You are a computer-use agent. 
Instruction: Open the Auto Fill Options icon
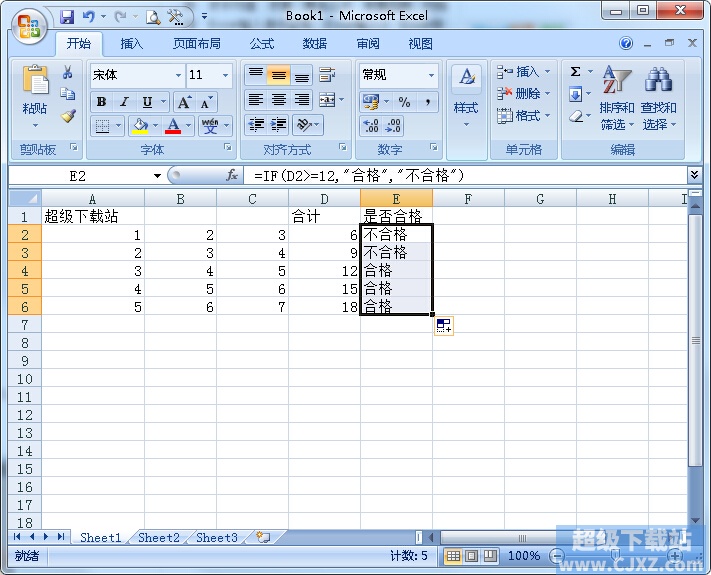(444, 326)
